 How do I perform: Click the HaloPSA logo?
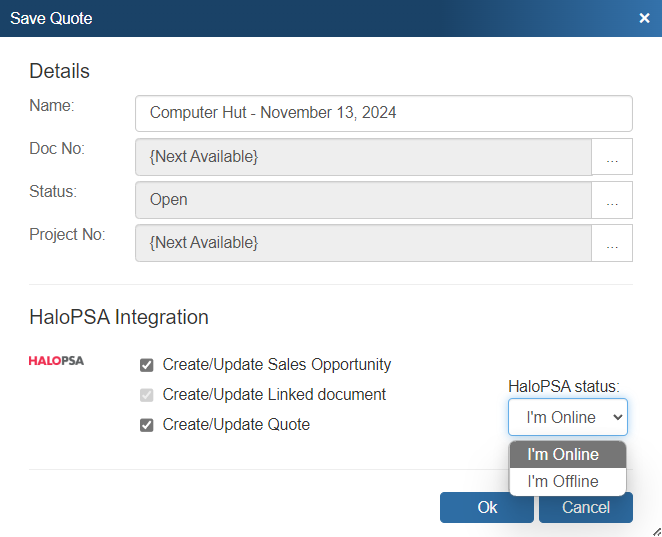click(x=56, y=361)
